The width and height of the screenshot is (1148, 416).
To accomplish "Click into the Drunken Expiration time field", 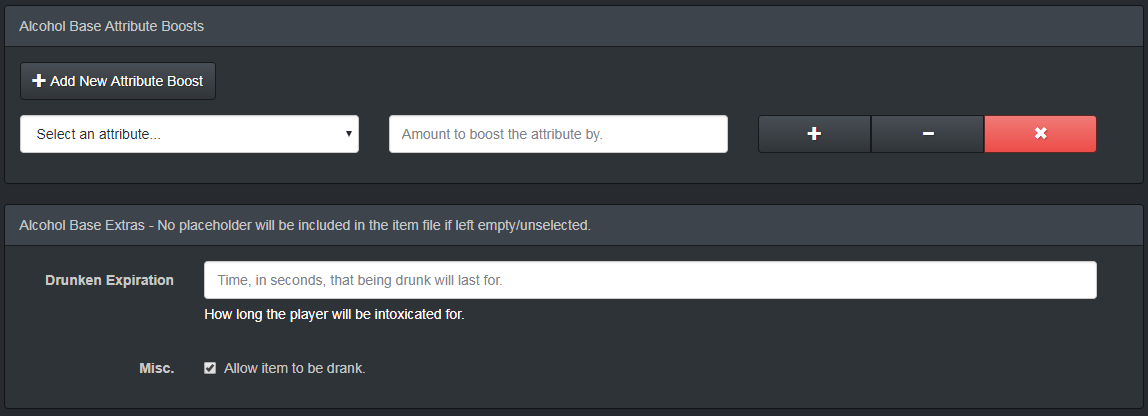I will point(650,280).
